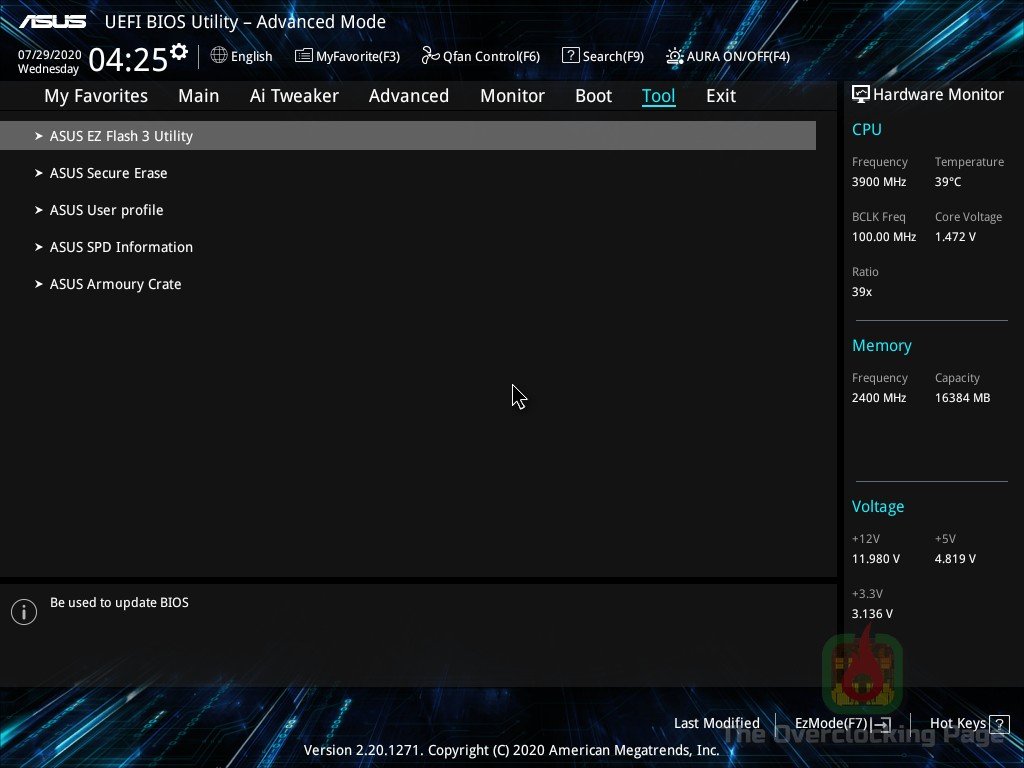Viewport: 1024px width, 768px height.
Task: Open the BIOS Search function
Action: (603, 56)
